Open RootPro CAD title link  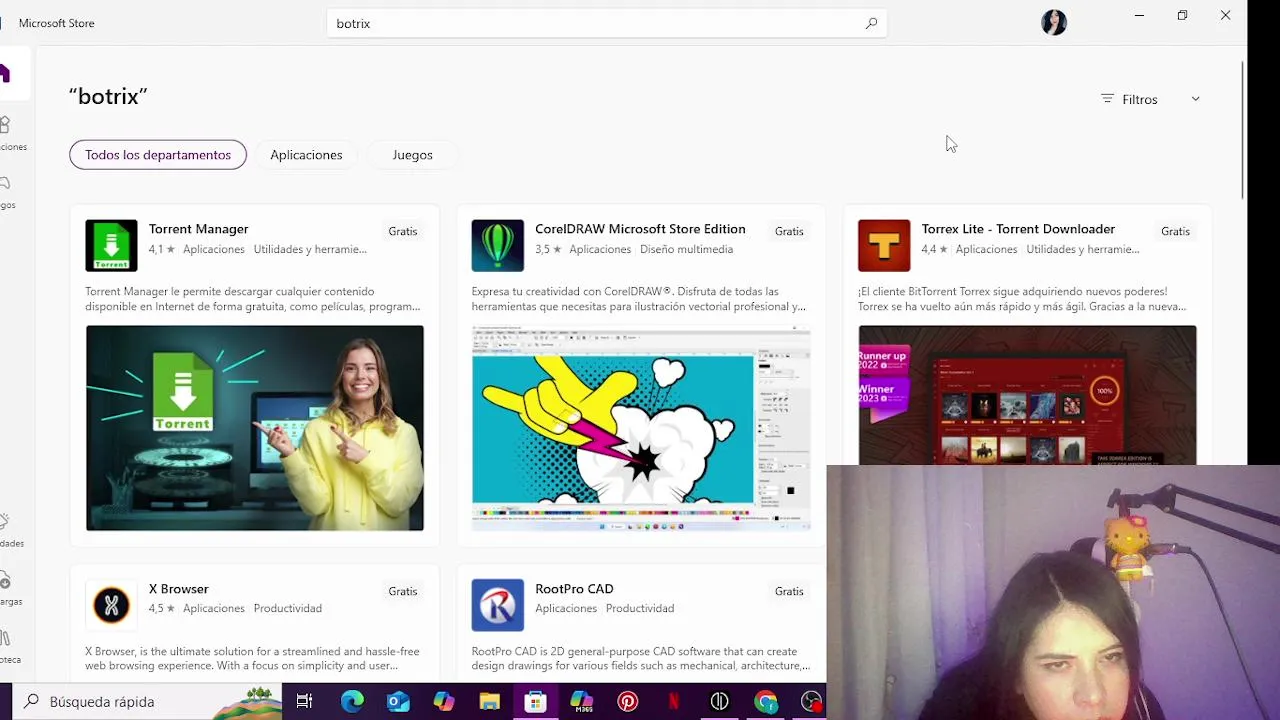point(574,589)
